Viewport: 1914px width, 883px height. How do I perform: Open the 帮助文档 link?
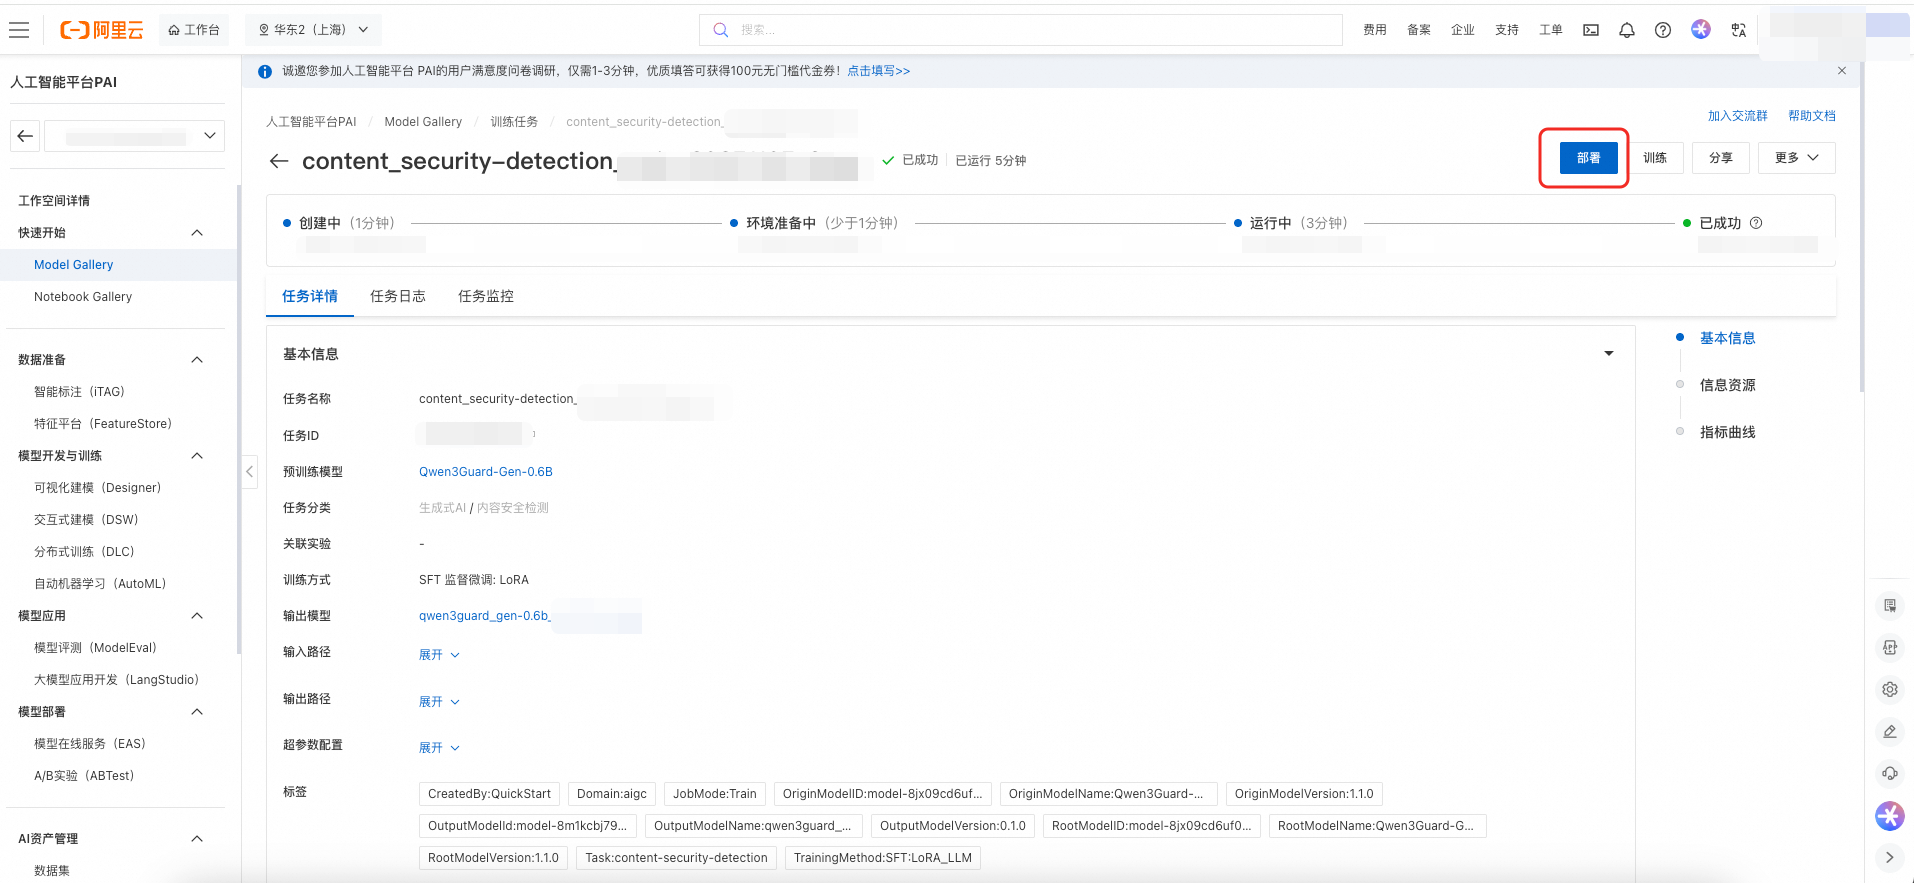(1812, 116)
